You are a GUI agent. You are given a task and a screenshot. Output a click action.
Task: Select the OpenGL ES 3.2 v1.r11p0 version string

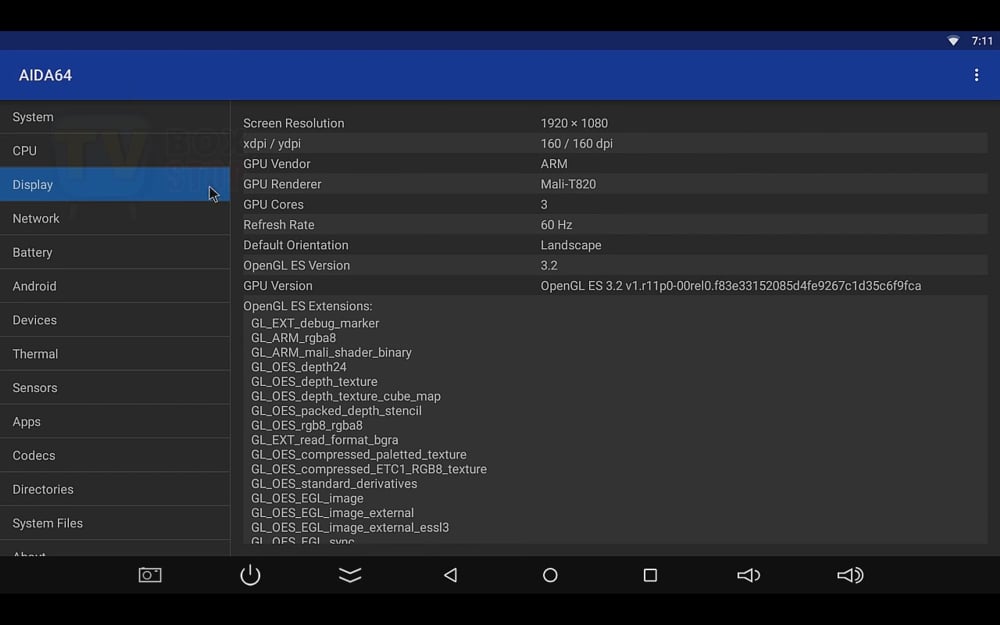[x=731, y=286]
